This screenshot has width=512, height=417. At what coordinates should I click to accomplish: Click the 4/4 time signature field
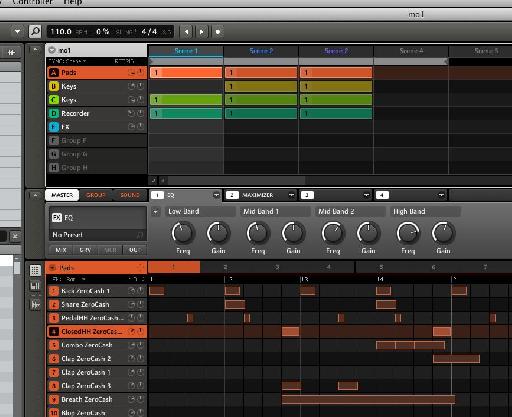(x=149, y=32)
